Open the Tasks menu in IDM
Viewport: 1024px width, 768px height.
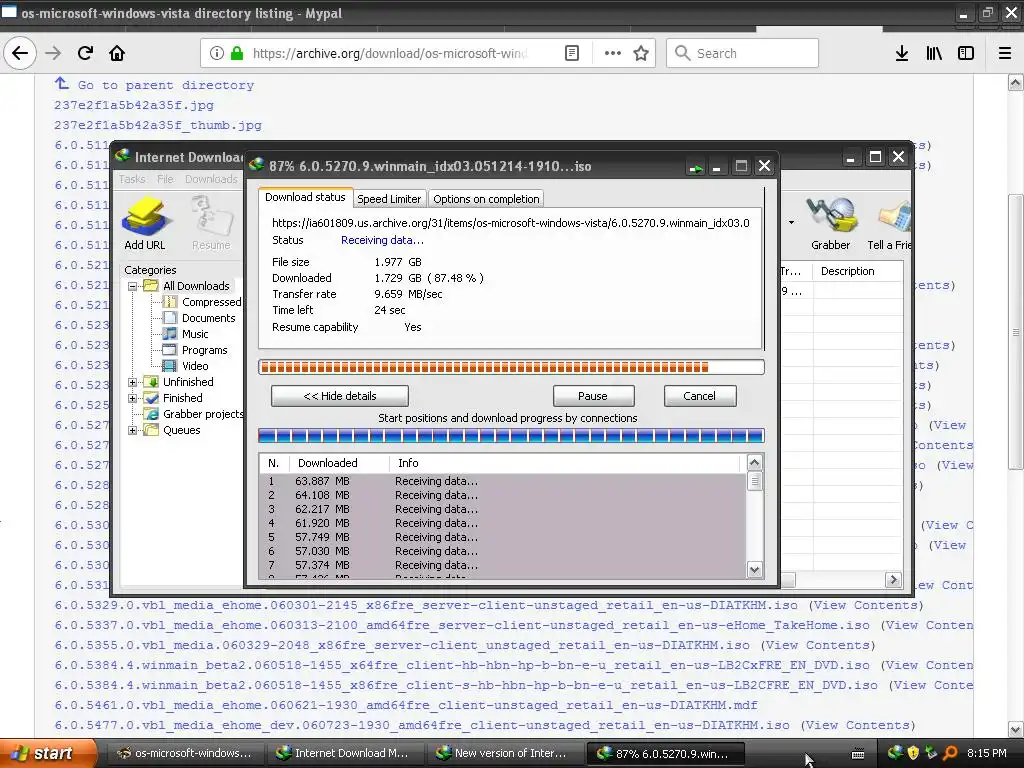point(132,179)
